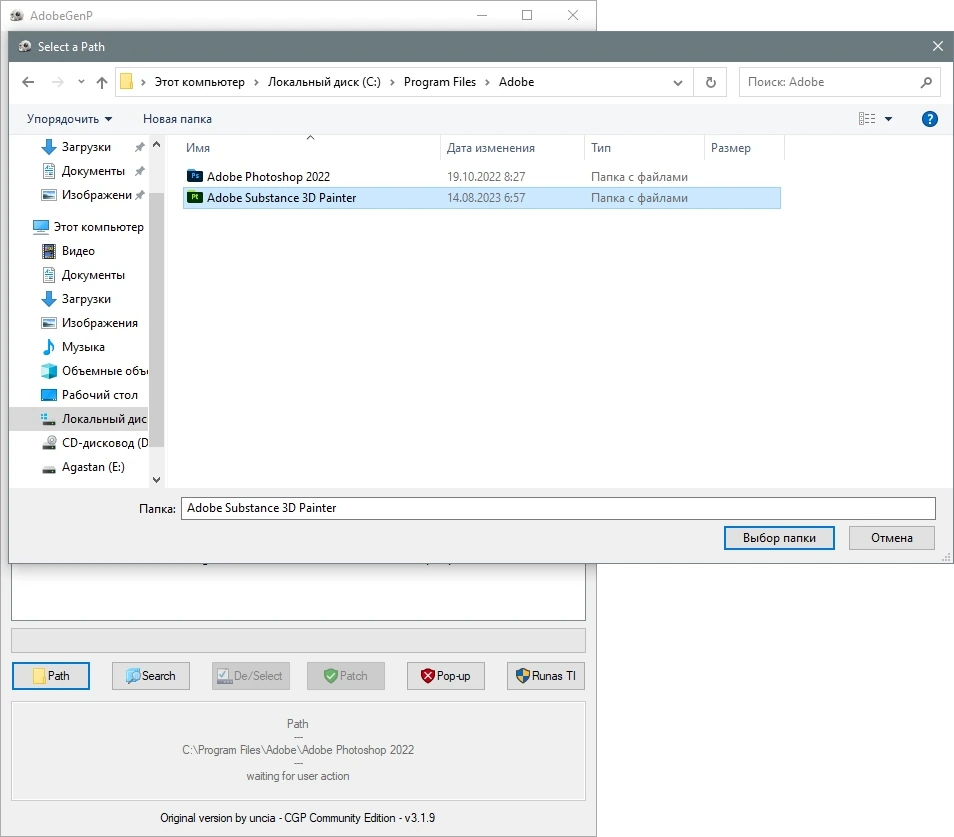Select 'Локальный диск (C:)' breadcrumb
954x837 pixels.
pos(324,82)
